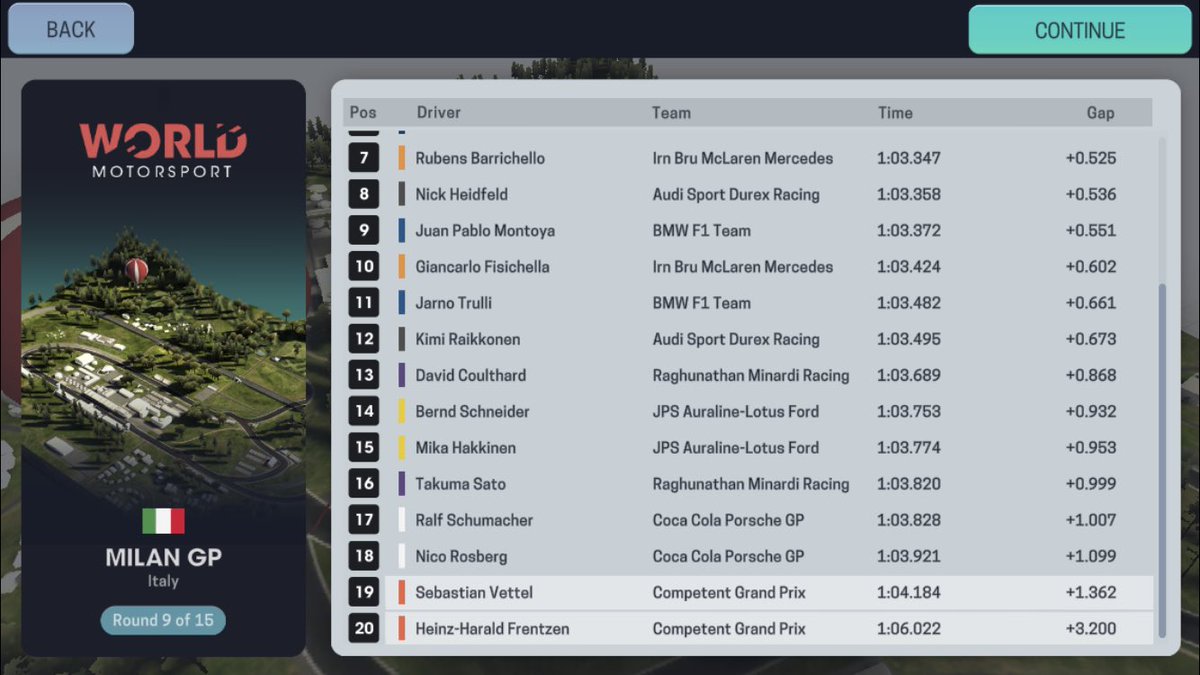Go back using the BACK button
Image resolution: width=1200 pixels, height=675 pixels.
(x=70, y=29)
